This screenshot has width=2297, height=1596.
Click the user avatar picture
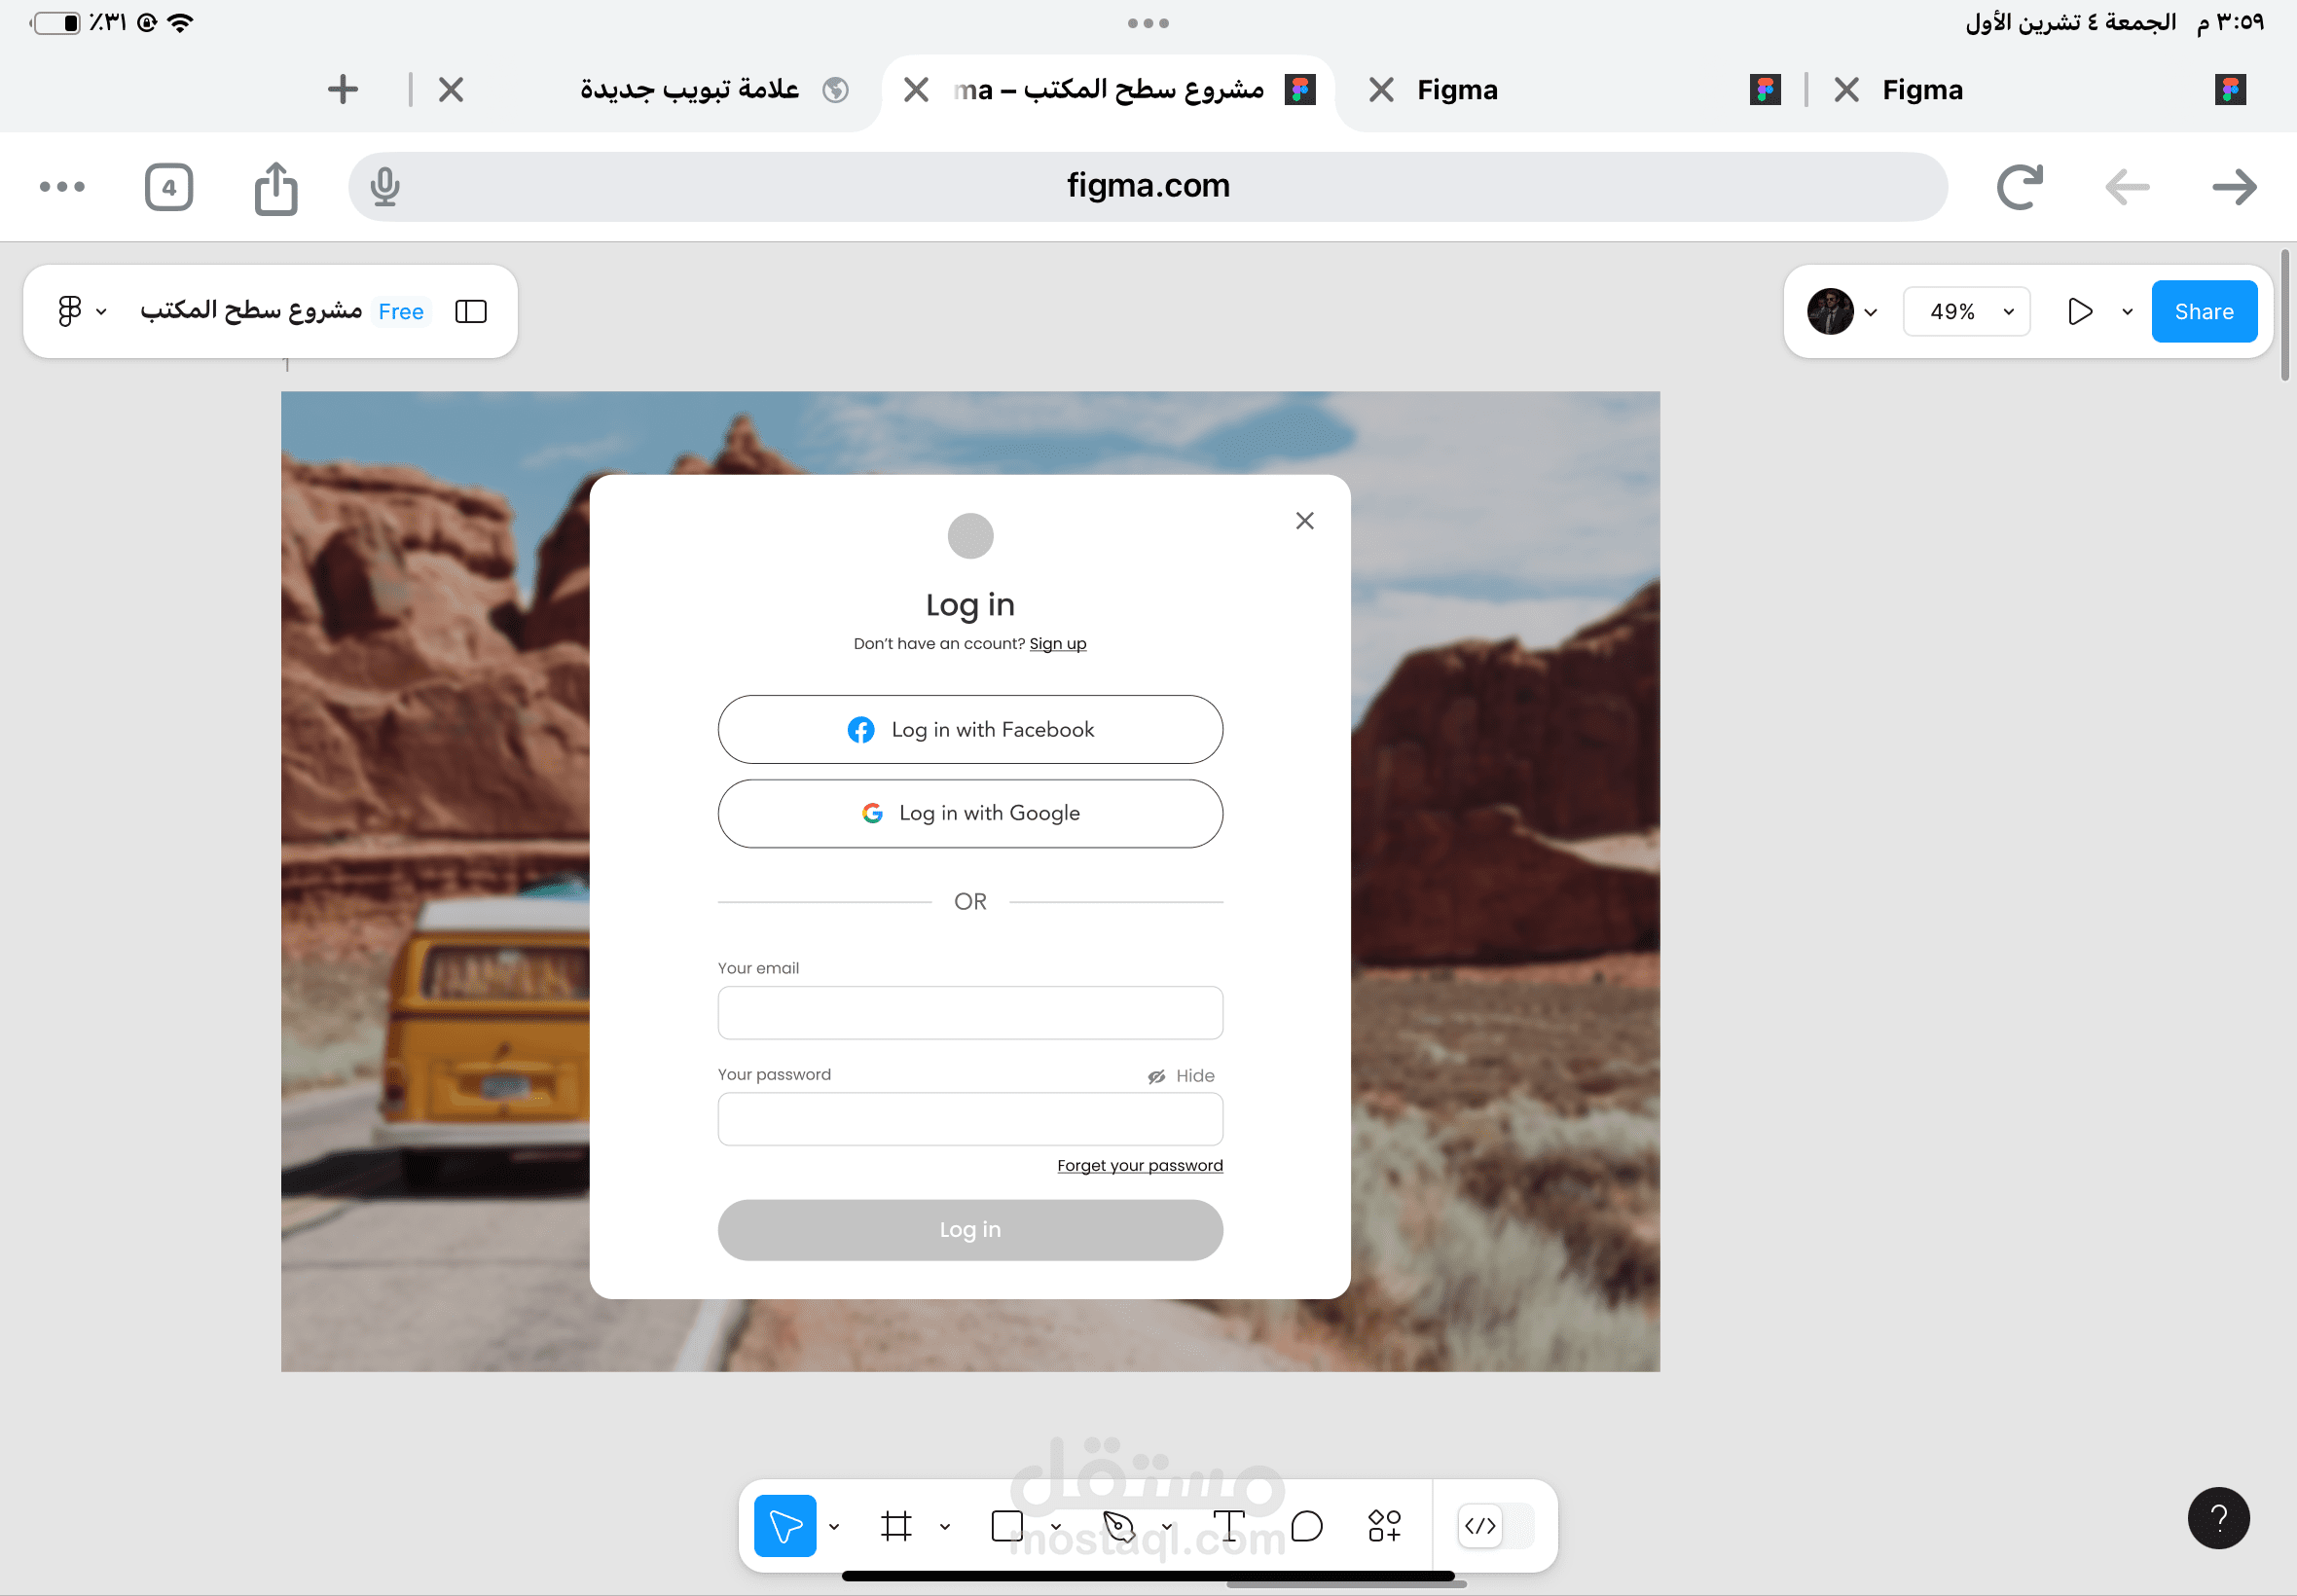(x=1830, y=312)
